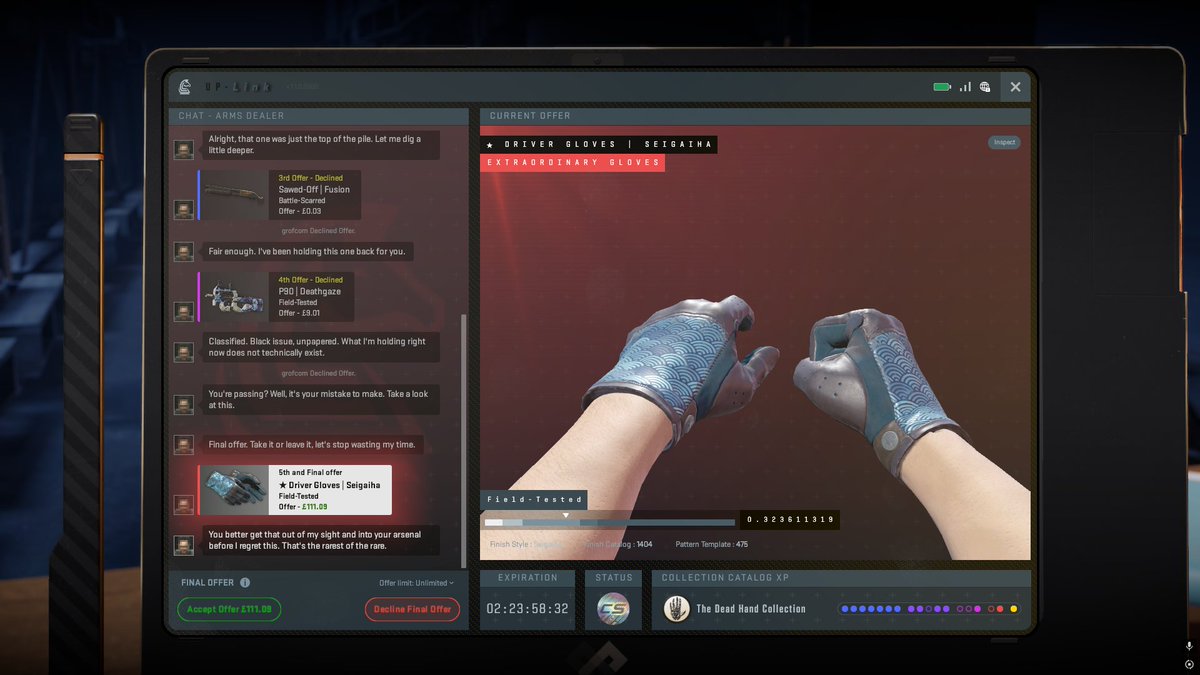The height and width of the screenshot is (675, 1200).
Task: Click 'The Dead Hand Collection' name text
Action: tap(751, 609)
